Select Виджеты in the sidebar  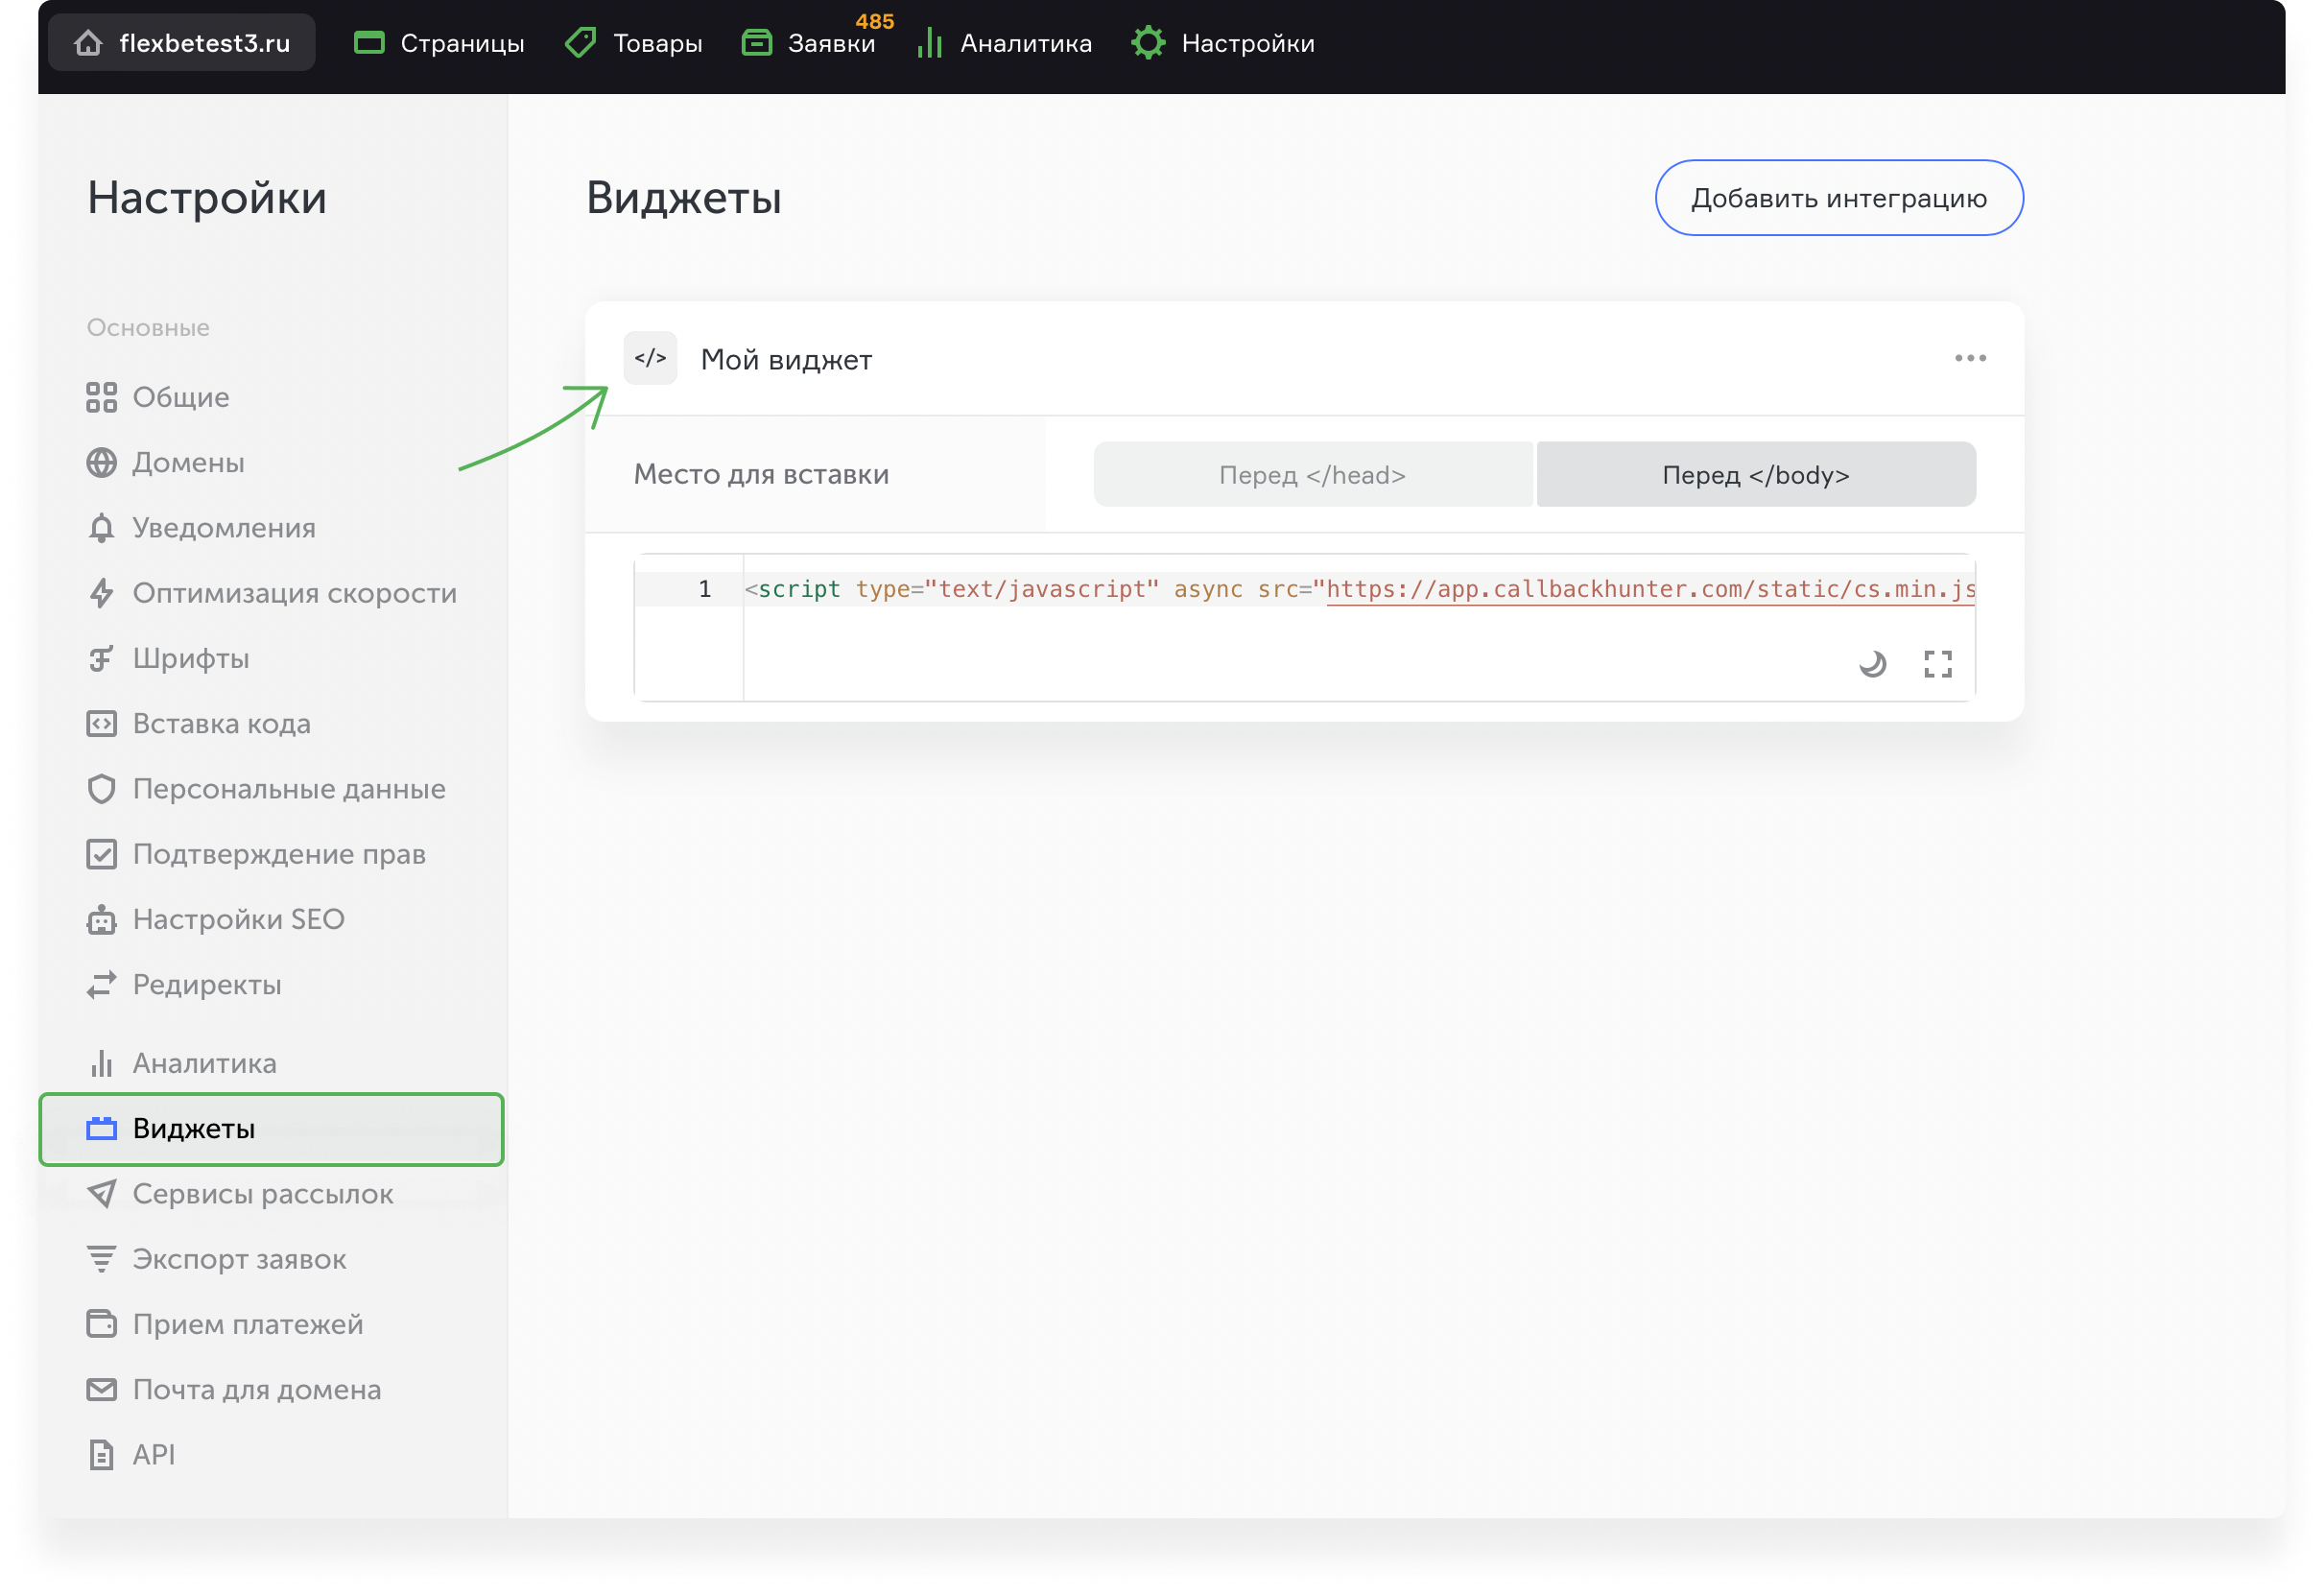(271, 1128)
